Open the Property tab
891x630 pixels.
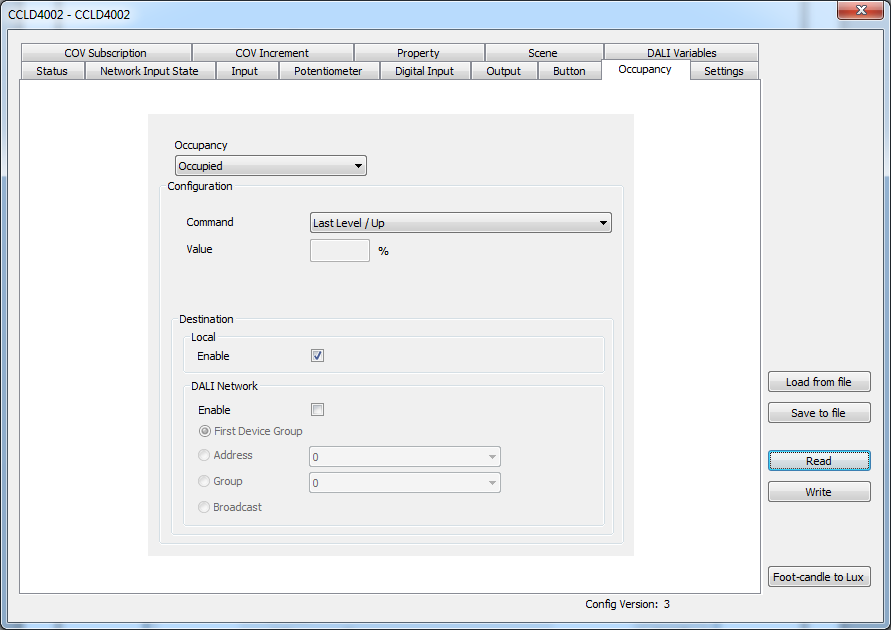418,53
